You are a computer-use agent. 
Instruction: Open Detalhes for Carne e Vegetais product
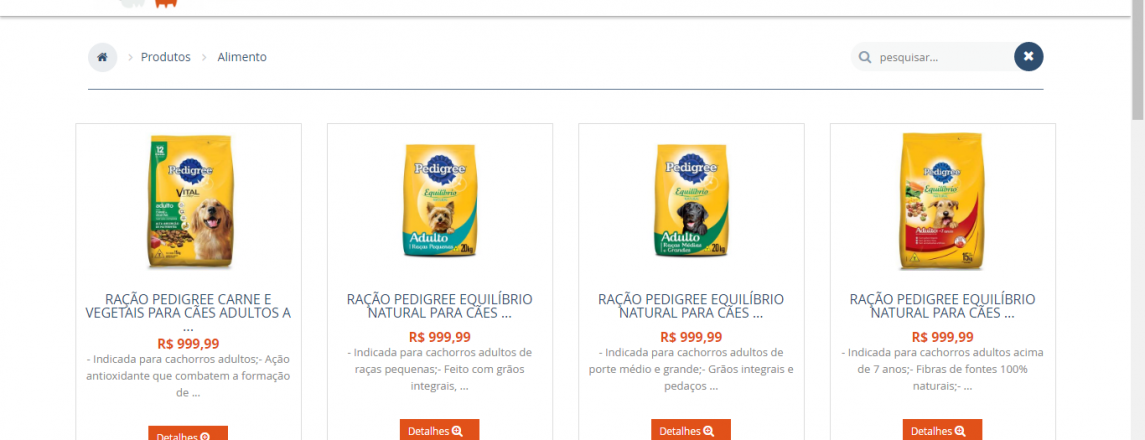(x=188, y=434)
